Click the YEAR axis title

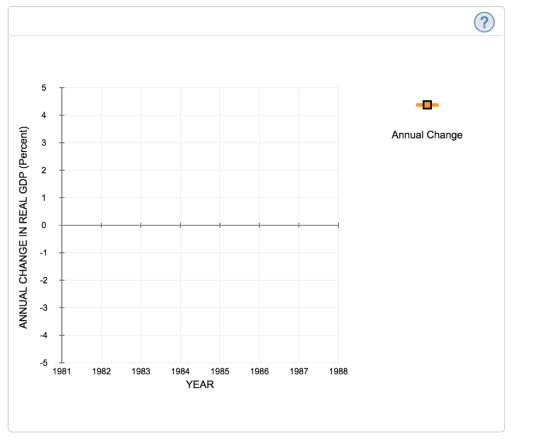click(x=200, y=385)
